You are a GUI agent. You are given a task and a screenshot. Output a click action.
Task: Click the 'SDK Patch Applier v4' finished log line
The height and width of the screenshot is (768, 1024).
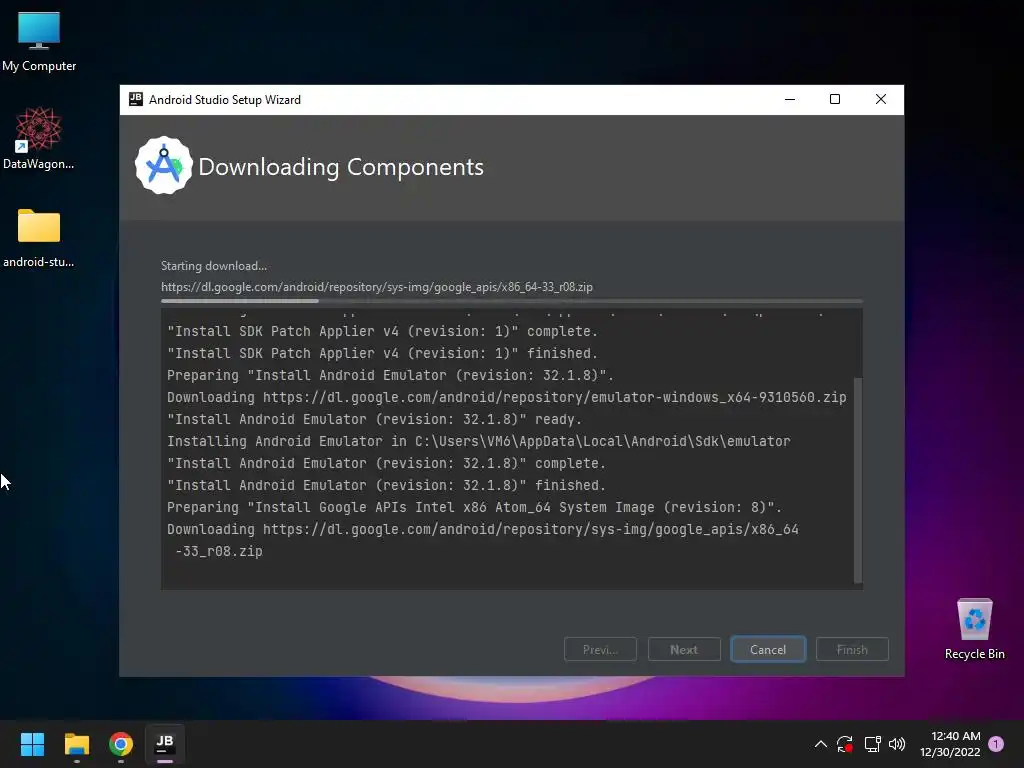click(x=382, y=353)
